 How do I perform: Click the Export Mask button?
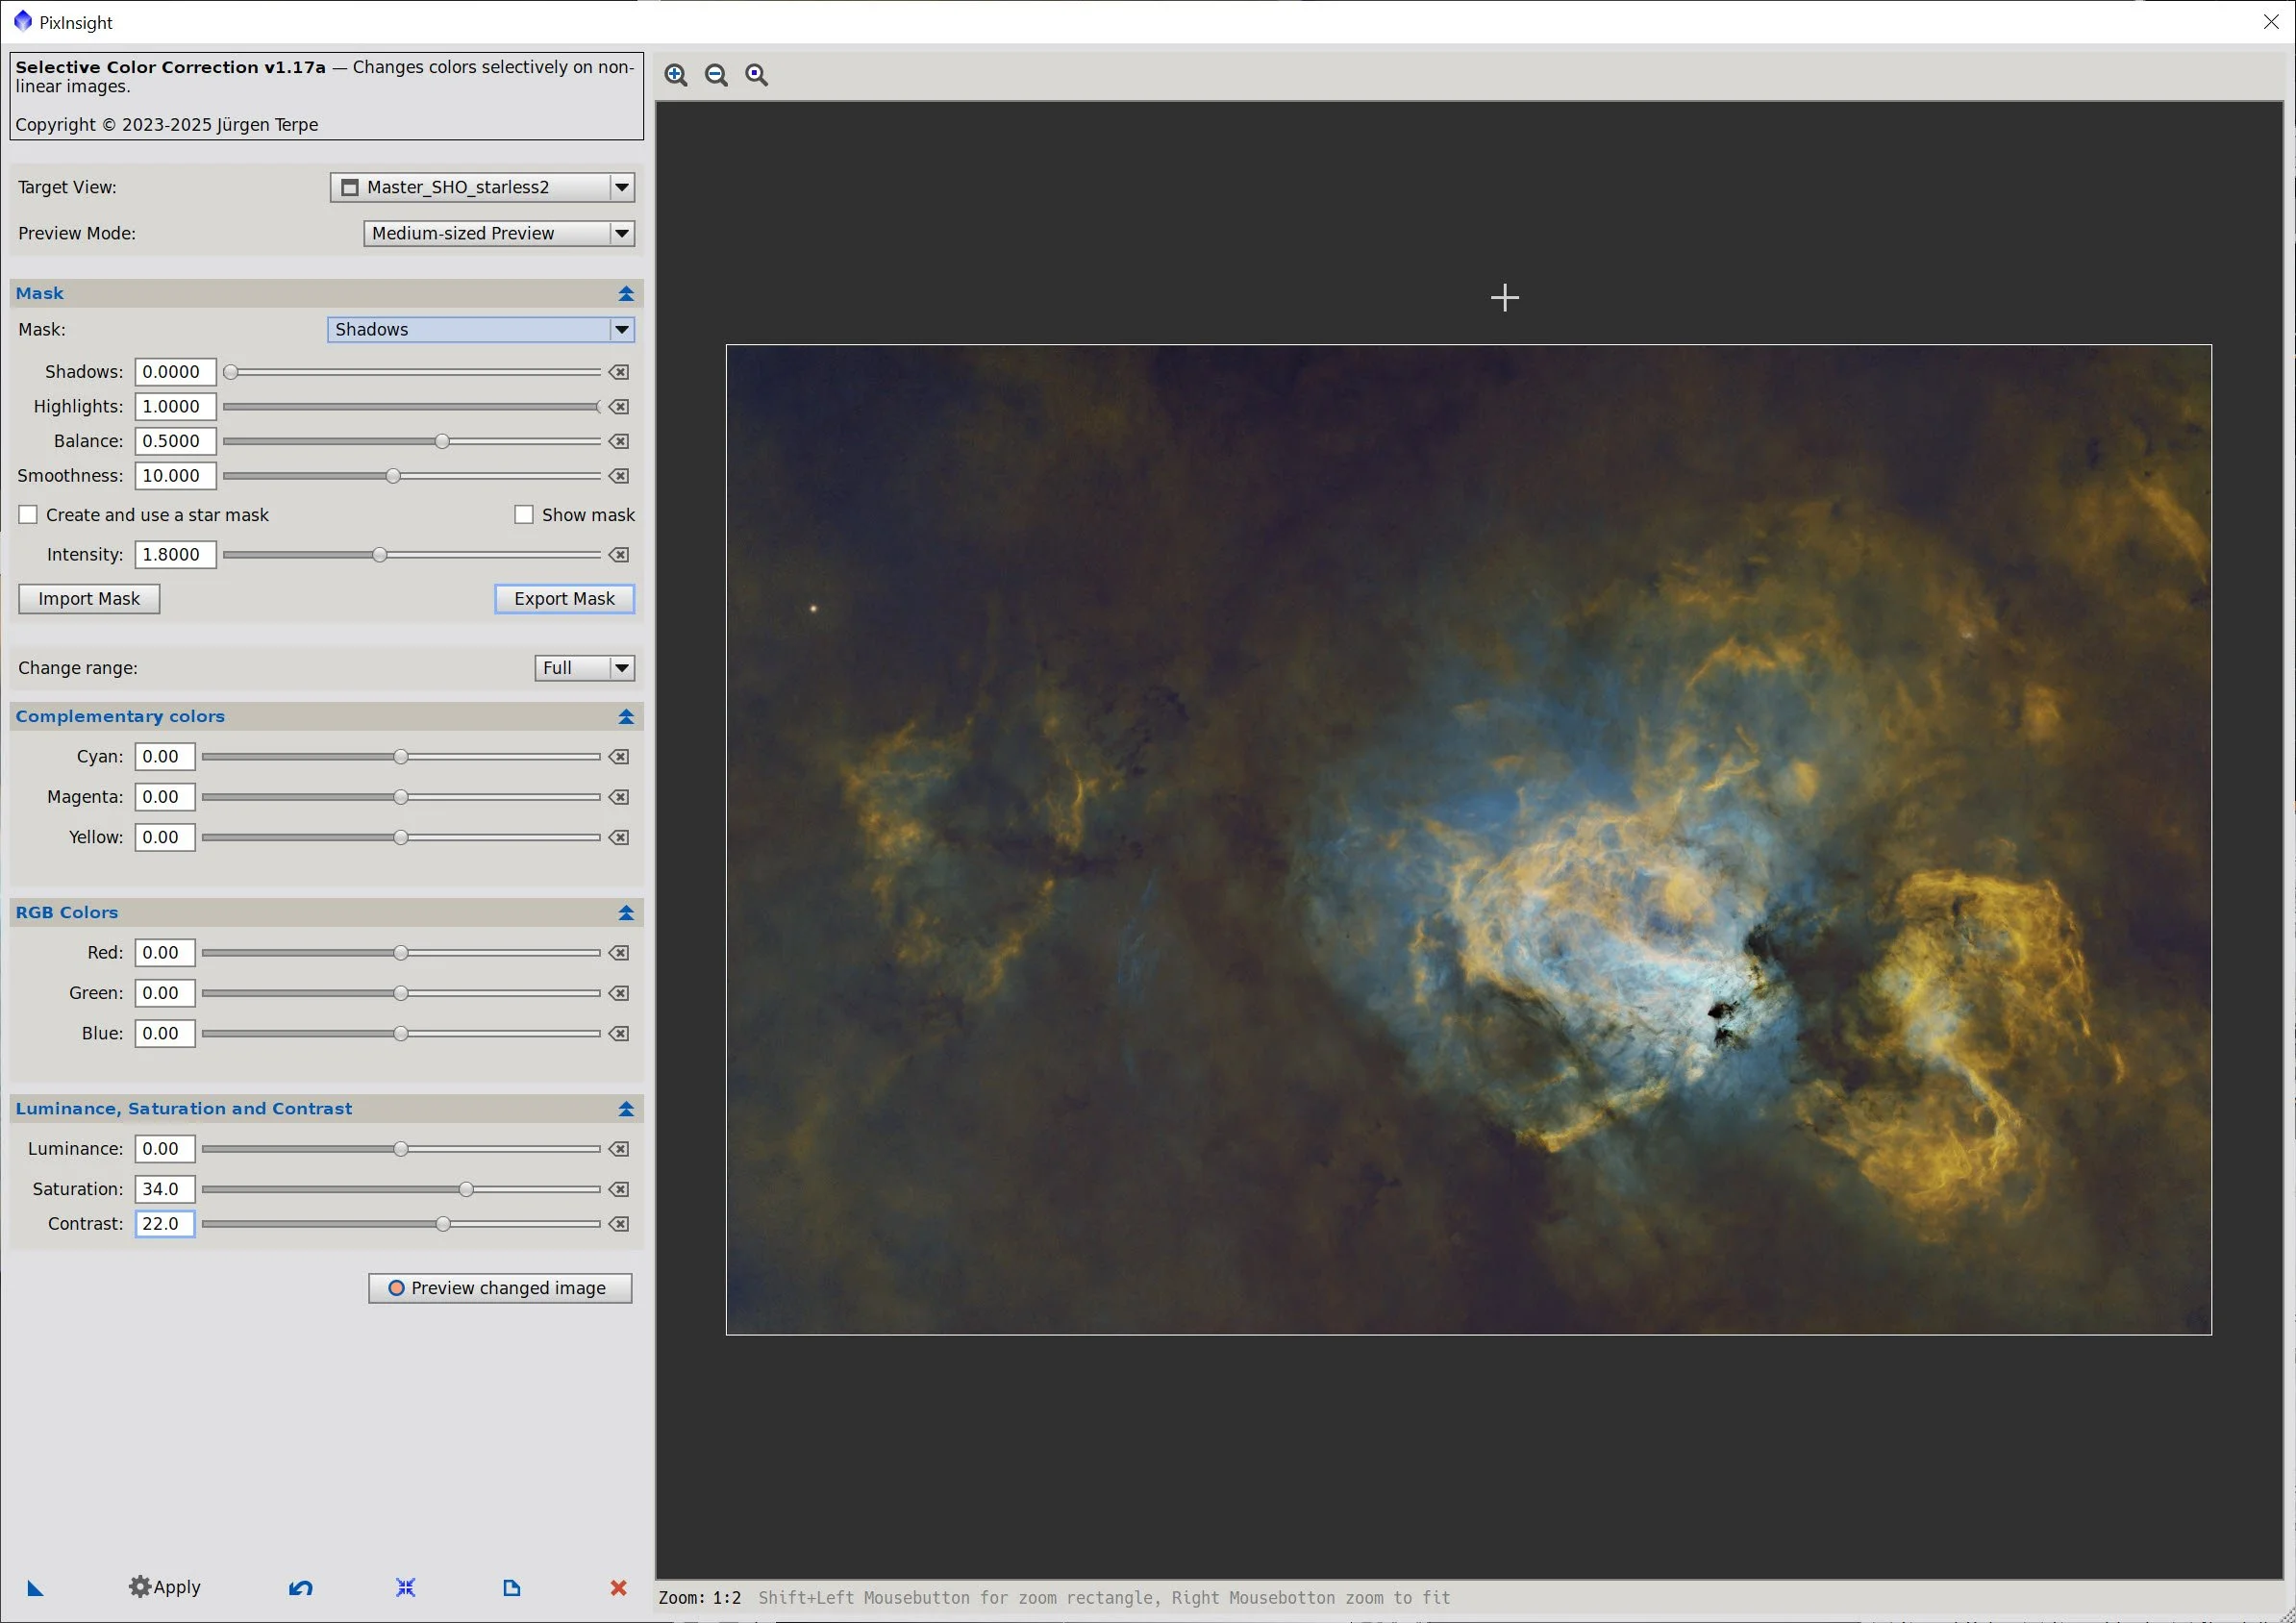click(x=564, y=599)
